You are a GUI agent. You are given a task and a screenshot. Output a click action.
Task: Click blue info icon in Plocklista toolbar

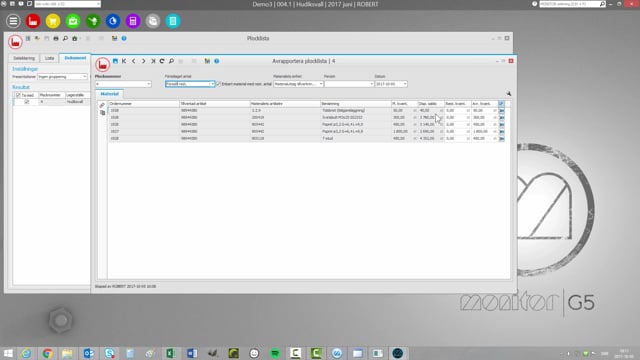tap(124, 38)
